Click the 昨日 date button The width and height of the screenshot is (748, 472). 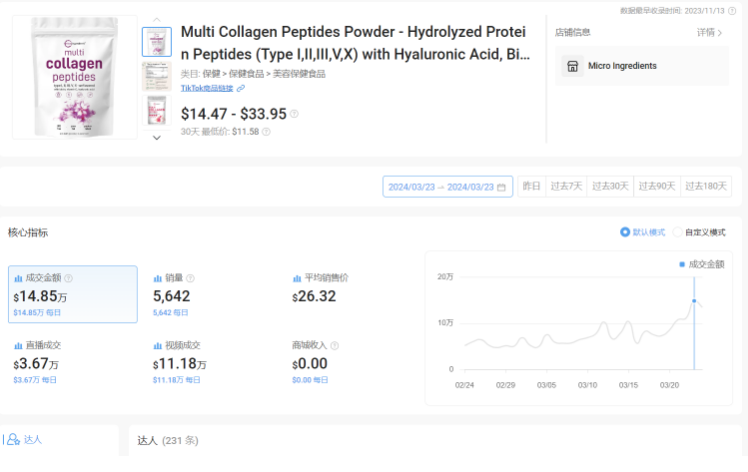531,186
